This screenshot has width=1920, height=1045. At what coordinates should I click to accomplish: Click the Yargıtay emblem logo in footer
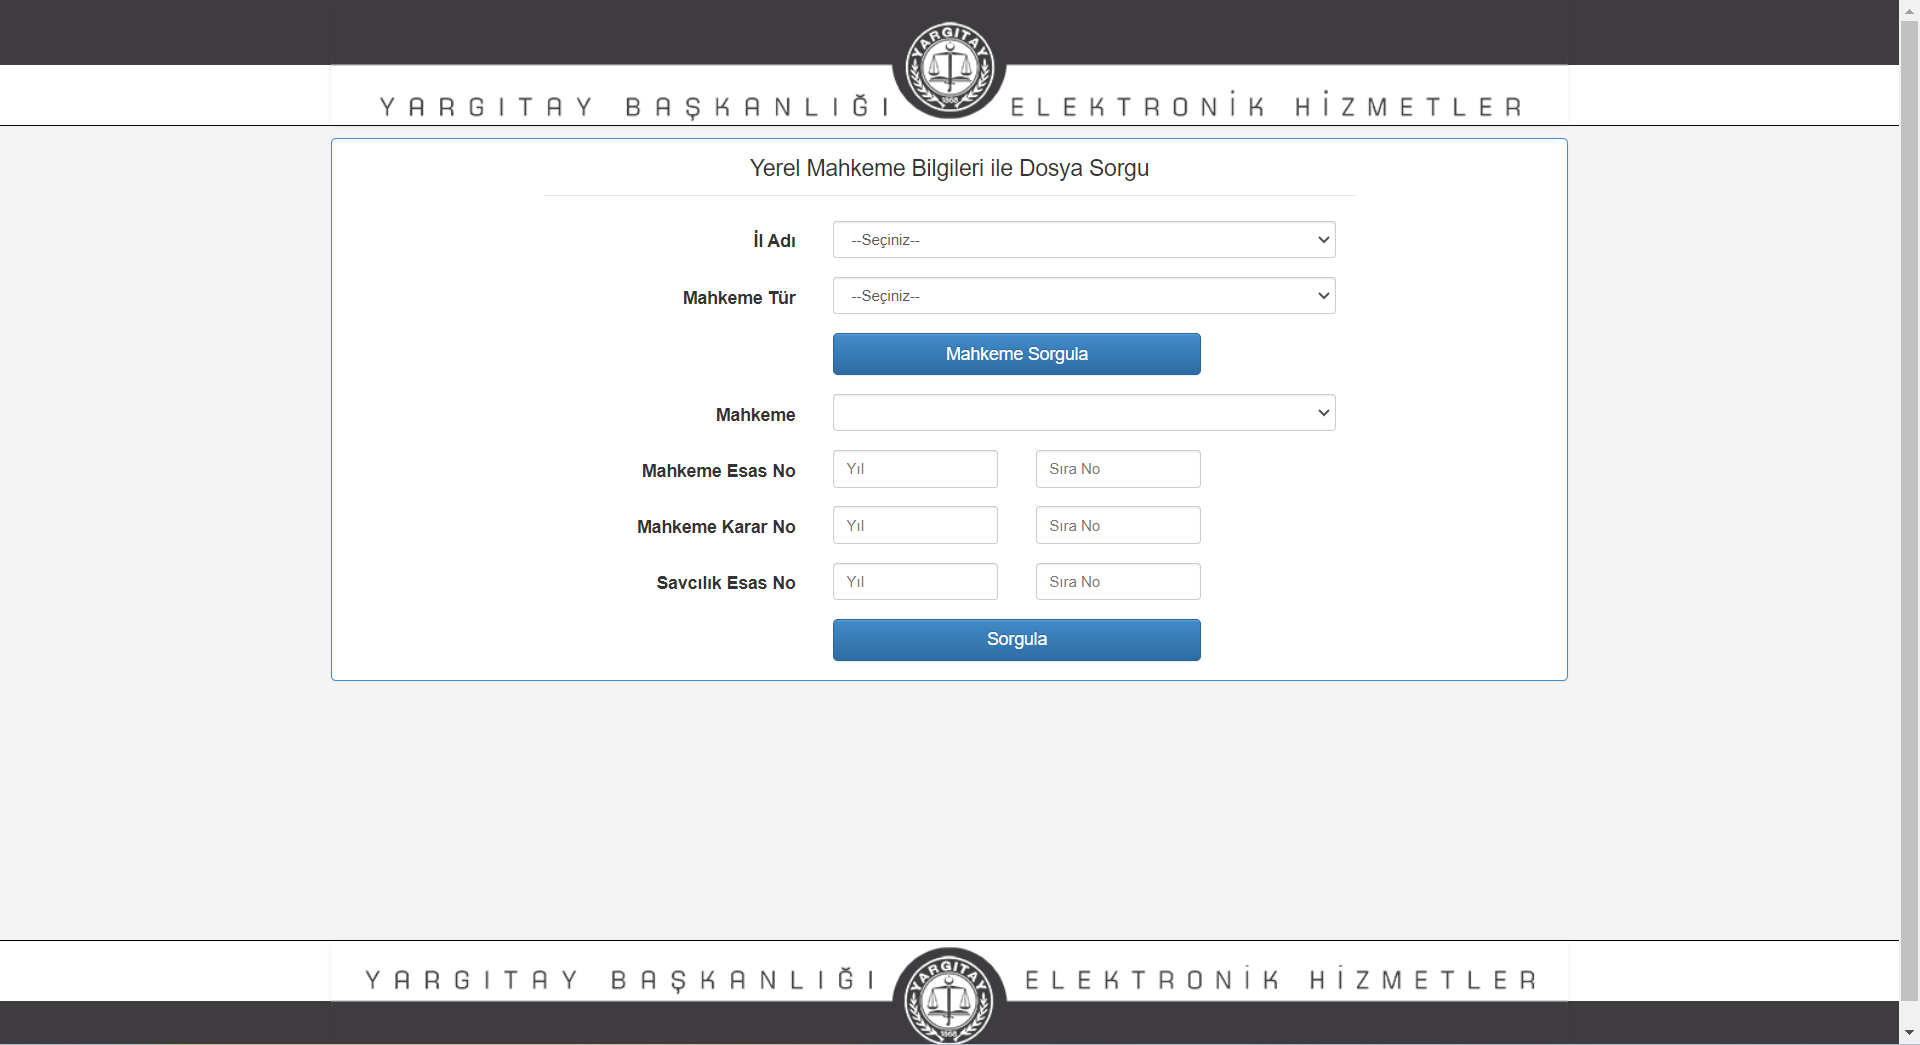pyautogui.click(x=949, y=995)
